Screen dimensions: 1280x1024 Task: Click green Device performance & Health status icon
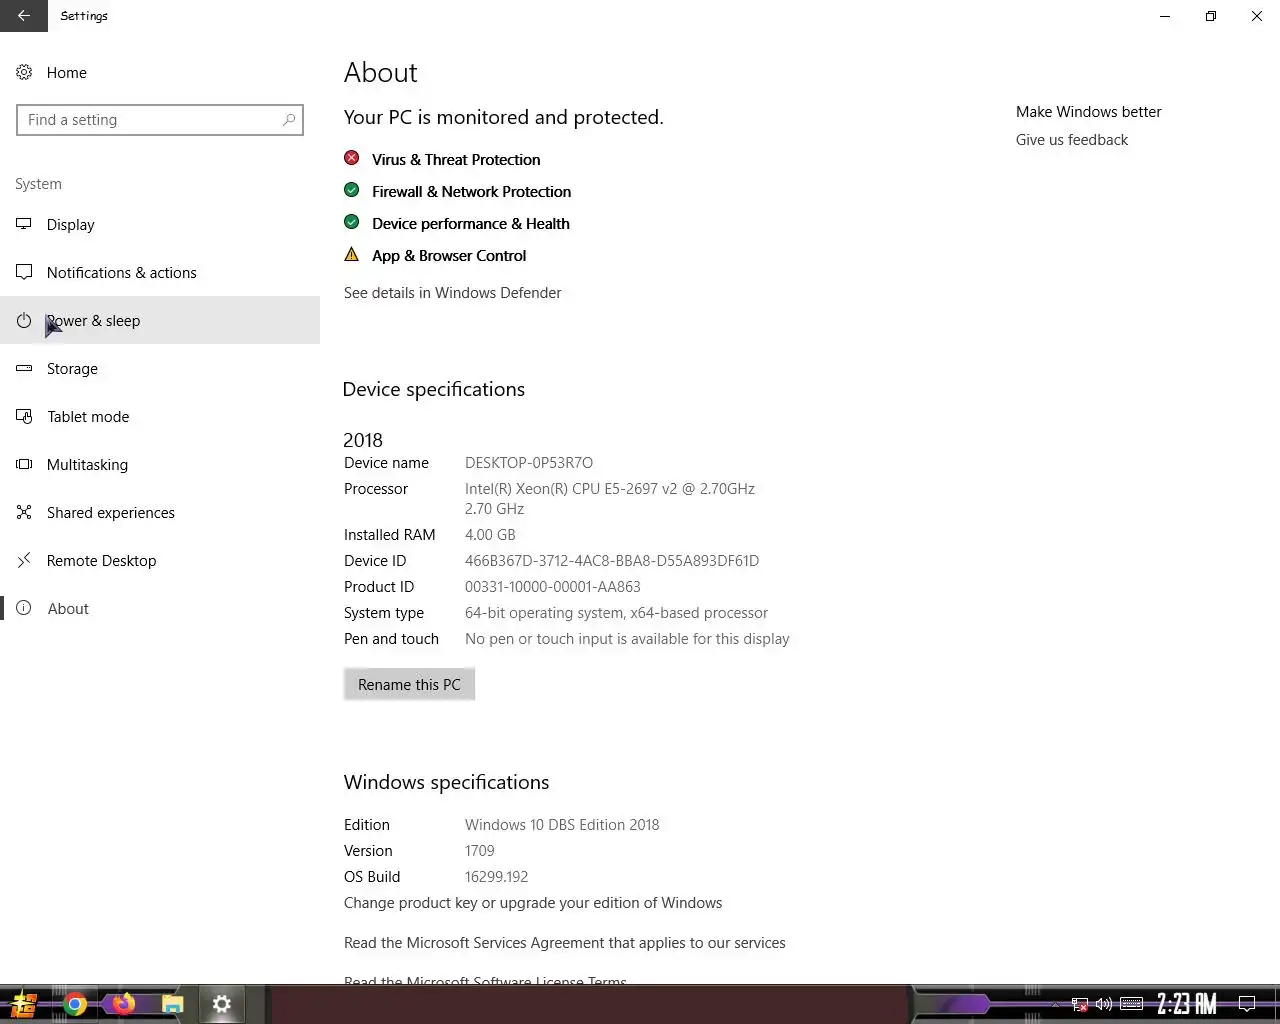pos(352,222)
